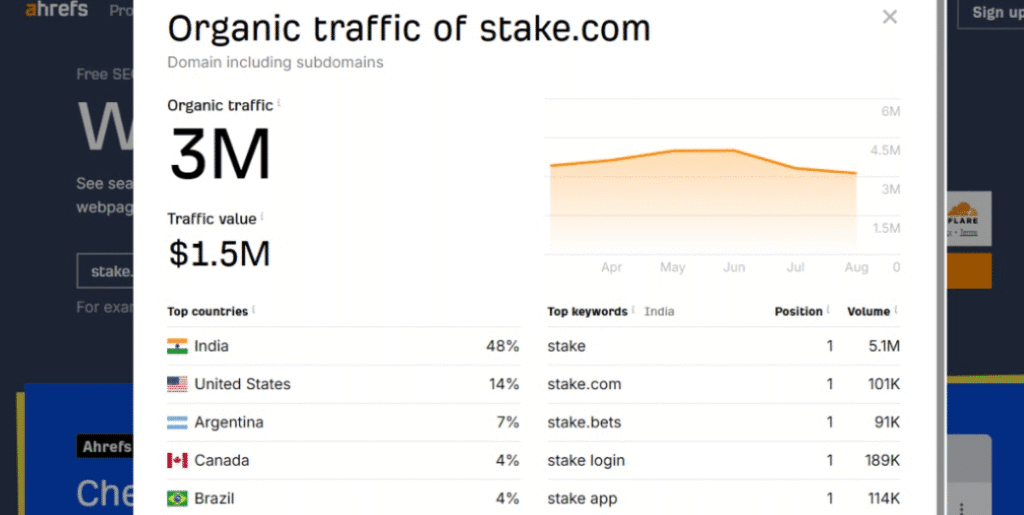Click the info icon beside Position header
The image size is (1024, 515).
pos(829,310)
